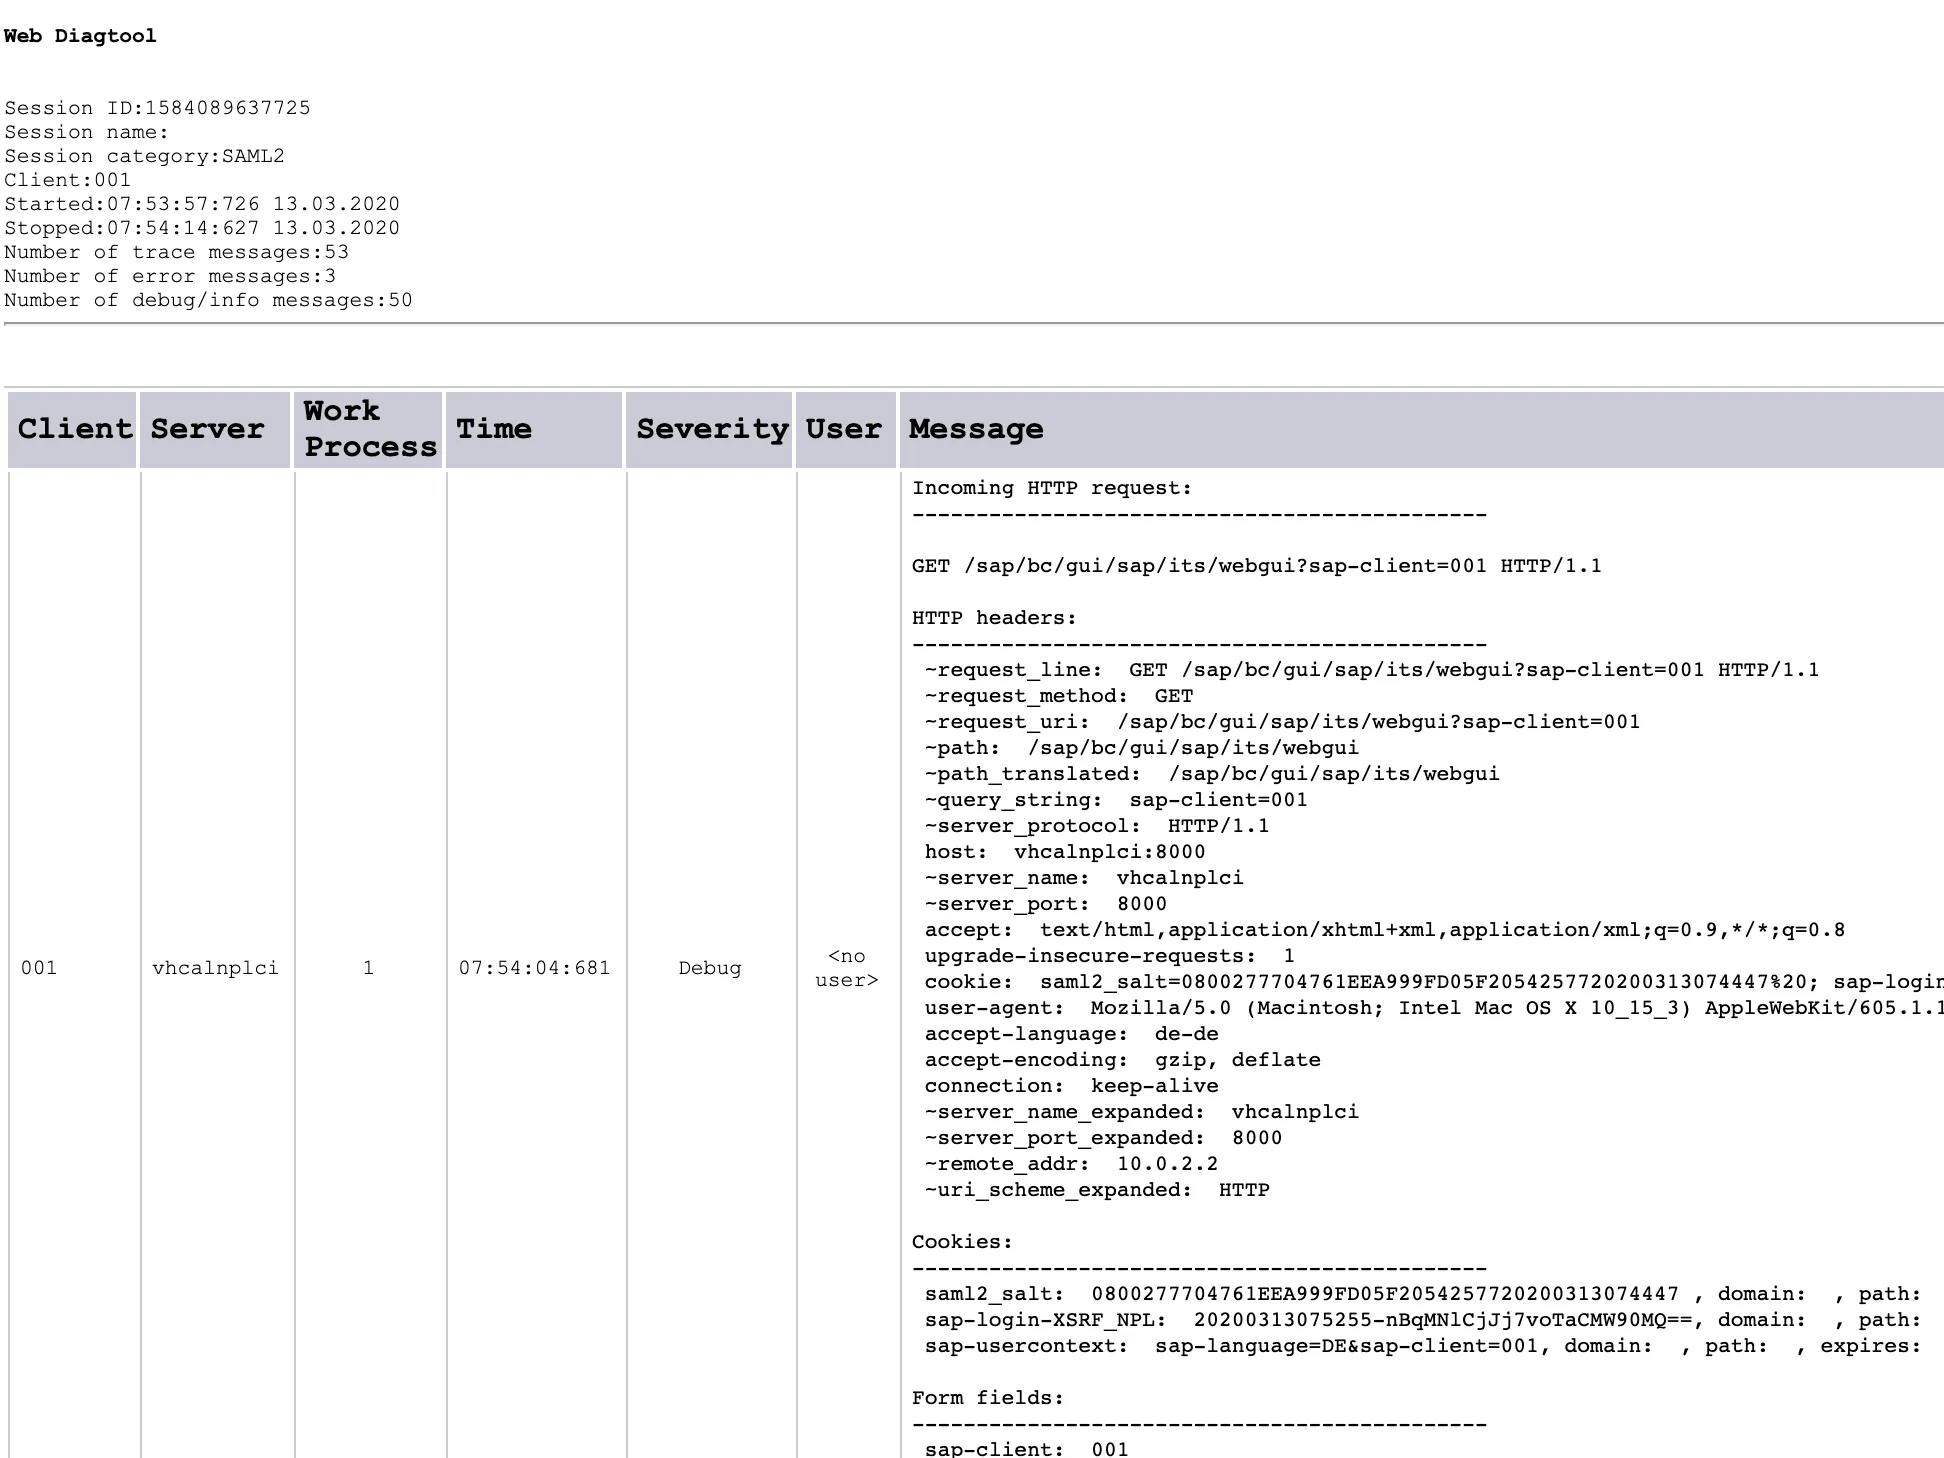Click the Time column header
Viewport: 1944px width, 1458px height.
pos(494,429)
